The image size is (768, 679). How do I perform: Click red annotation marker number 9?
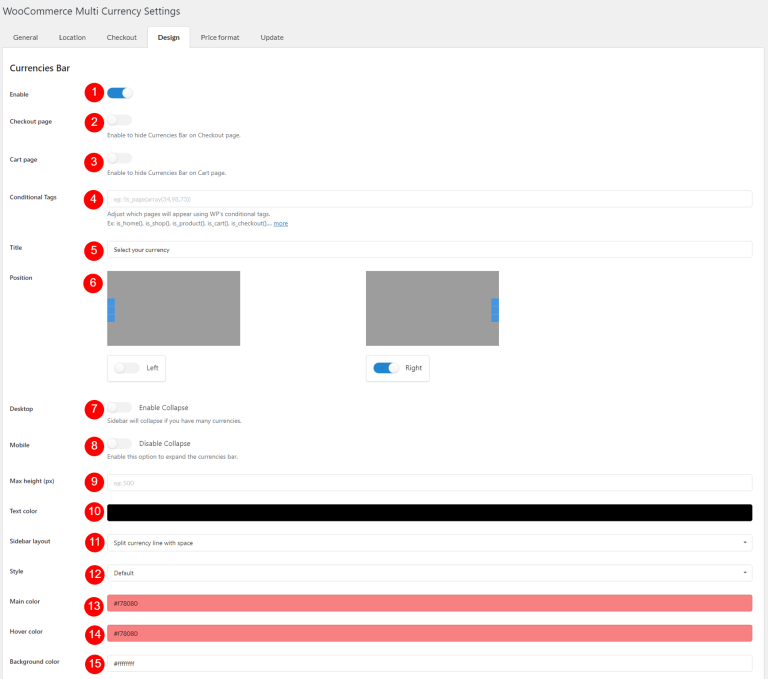pyautogui.click(x=94, y=482)
